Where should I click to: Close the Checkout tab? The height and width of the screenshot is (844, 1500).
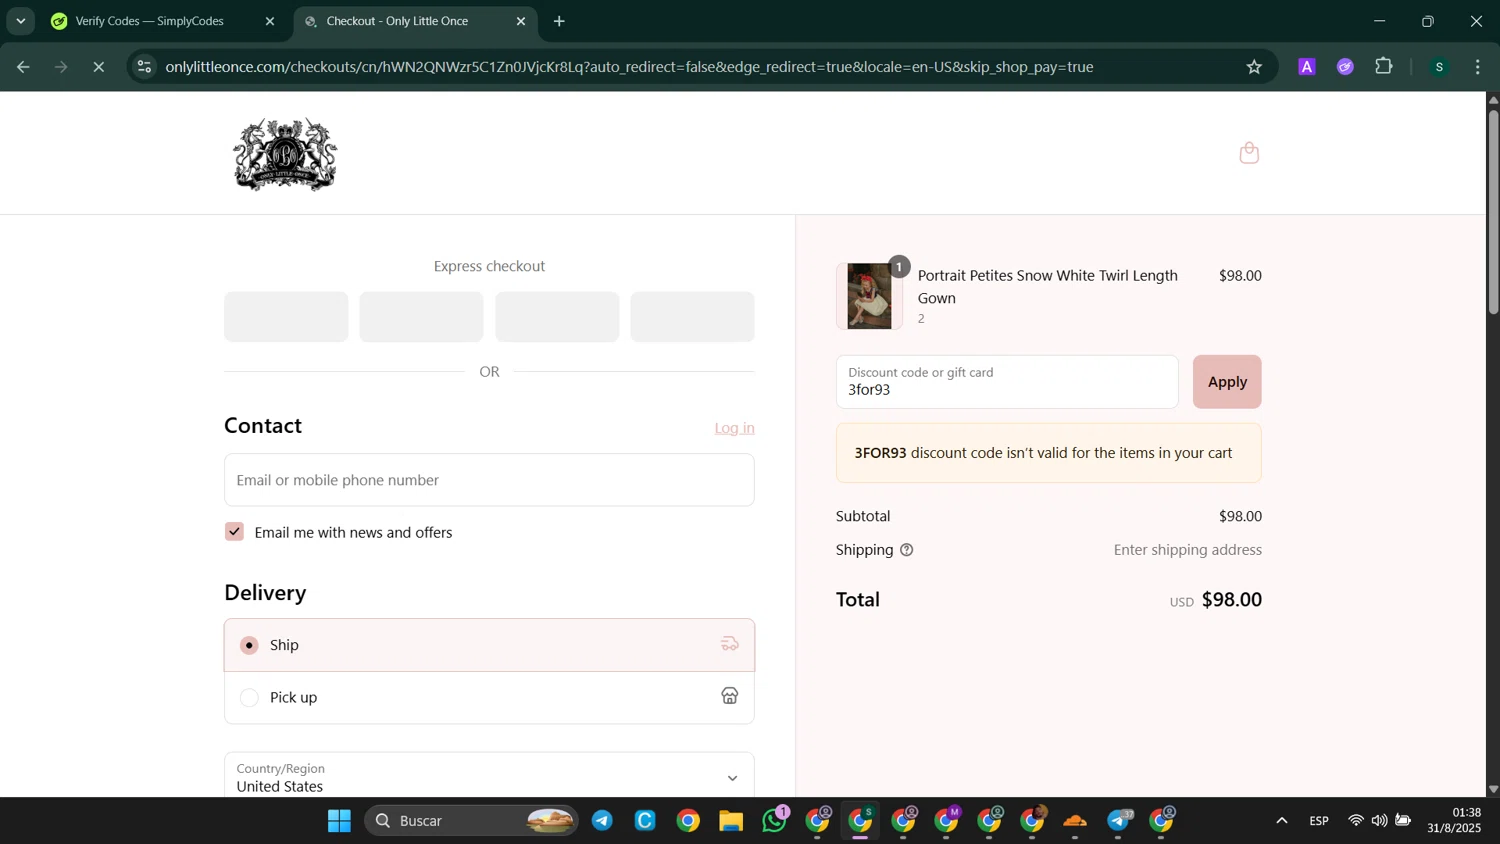[x=521, y=21]
